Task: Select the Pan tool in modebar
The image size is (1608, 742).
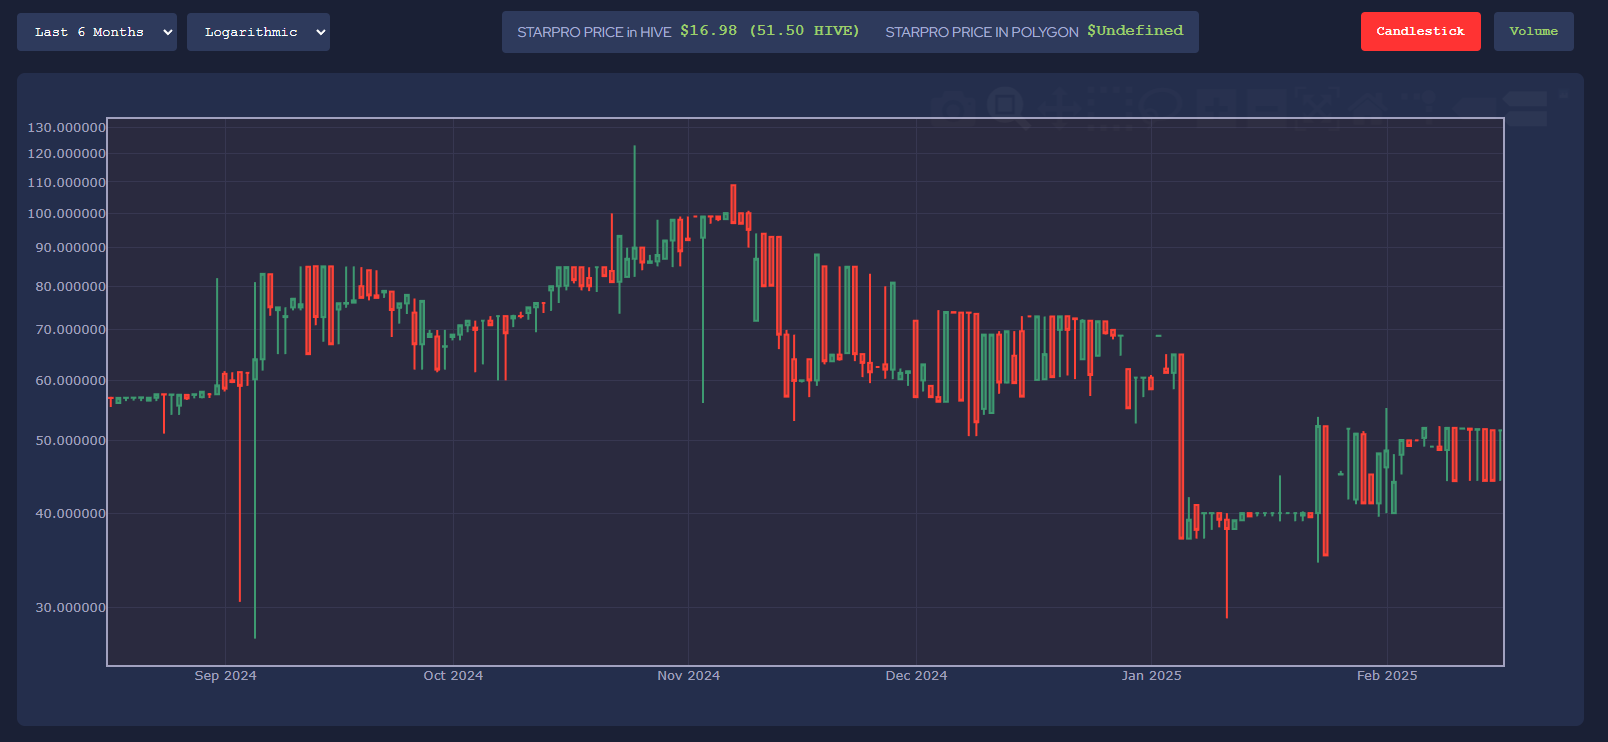Action: (1060, 107)
